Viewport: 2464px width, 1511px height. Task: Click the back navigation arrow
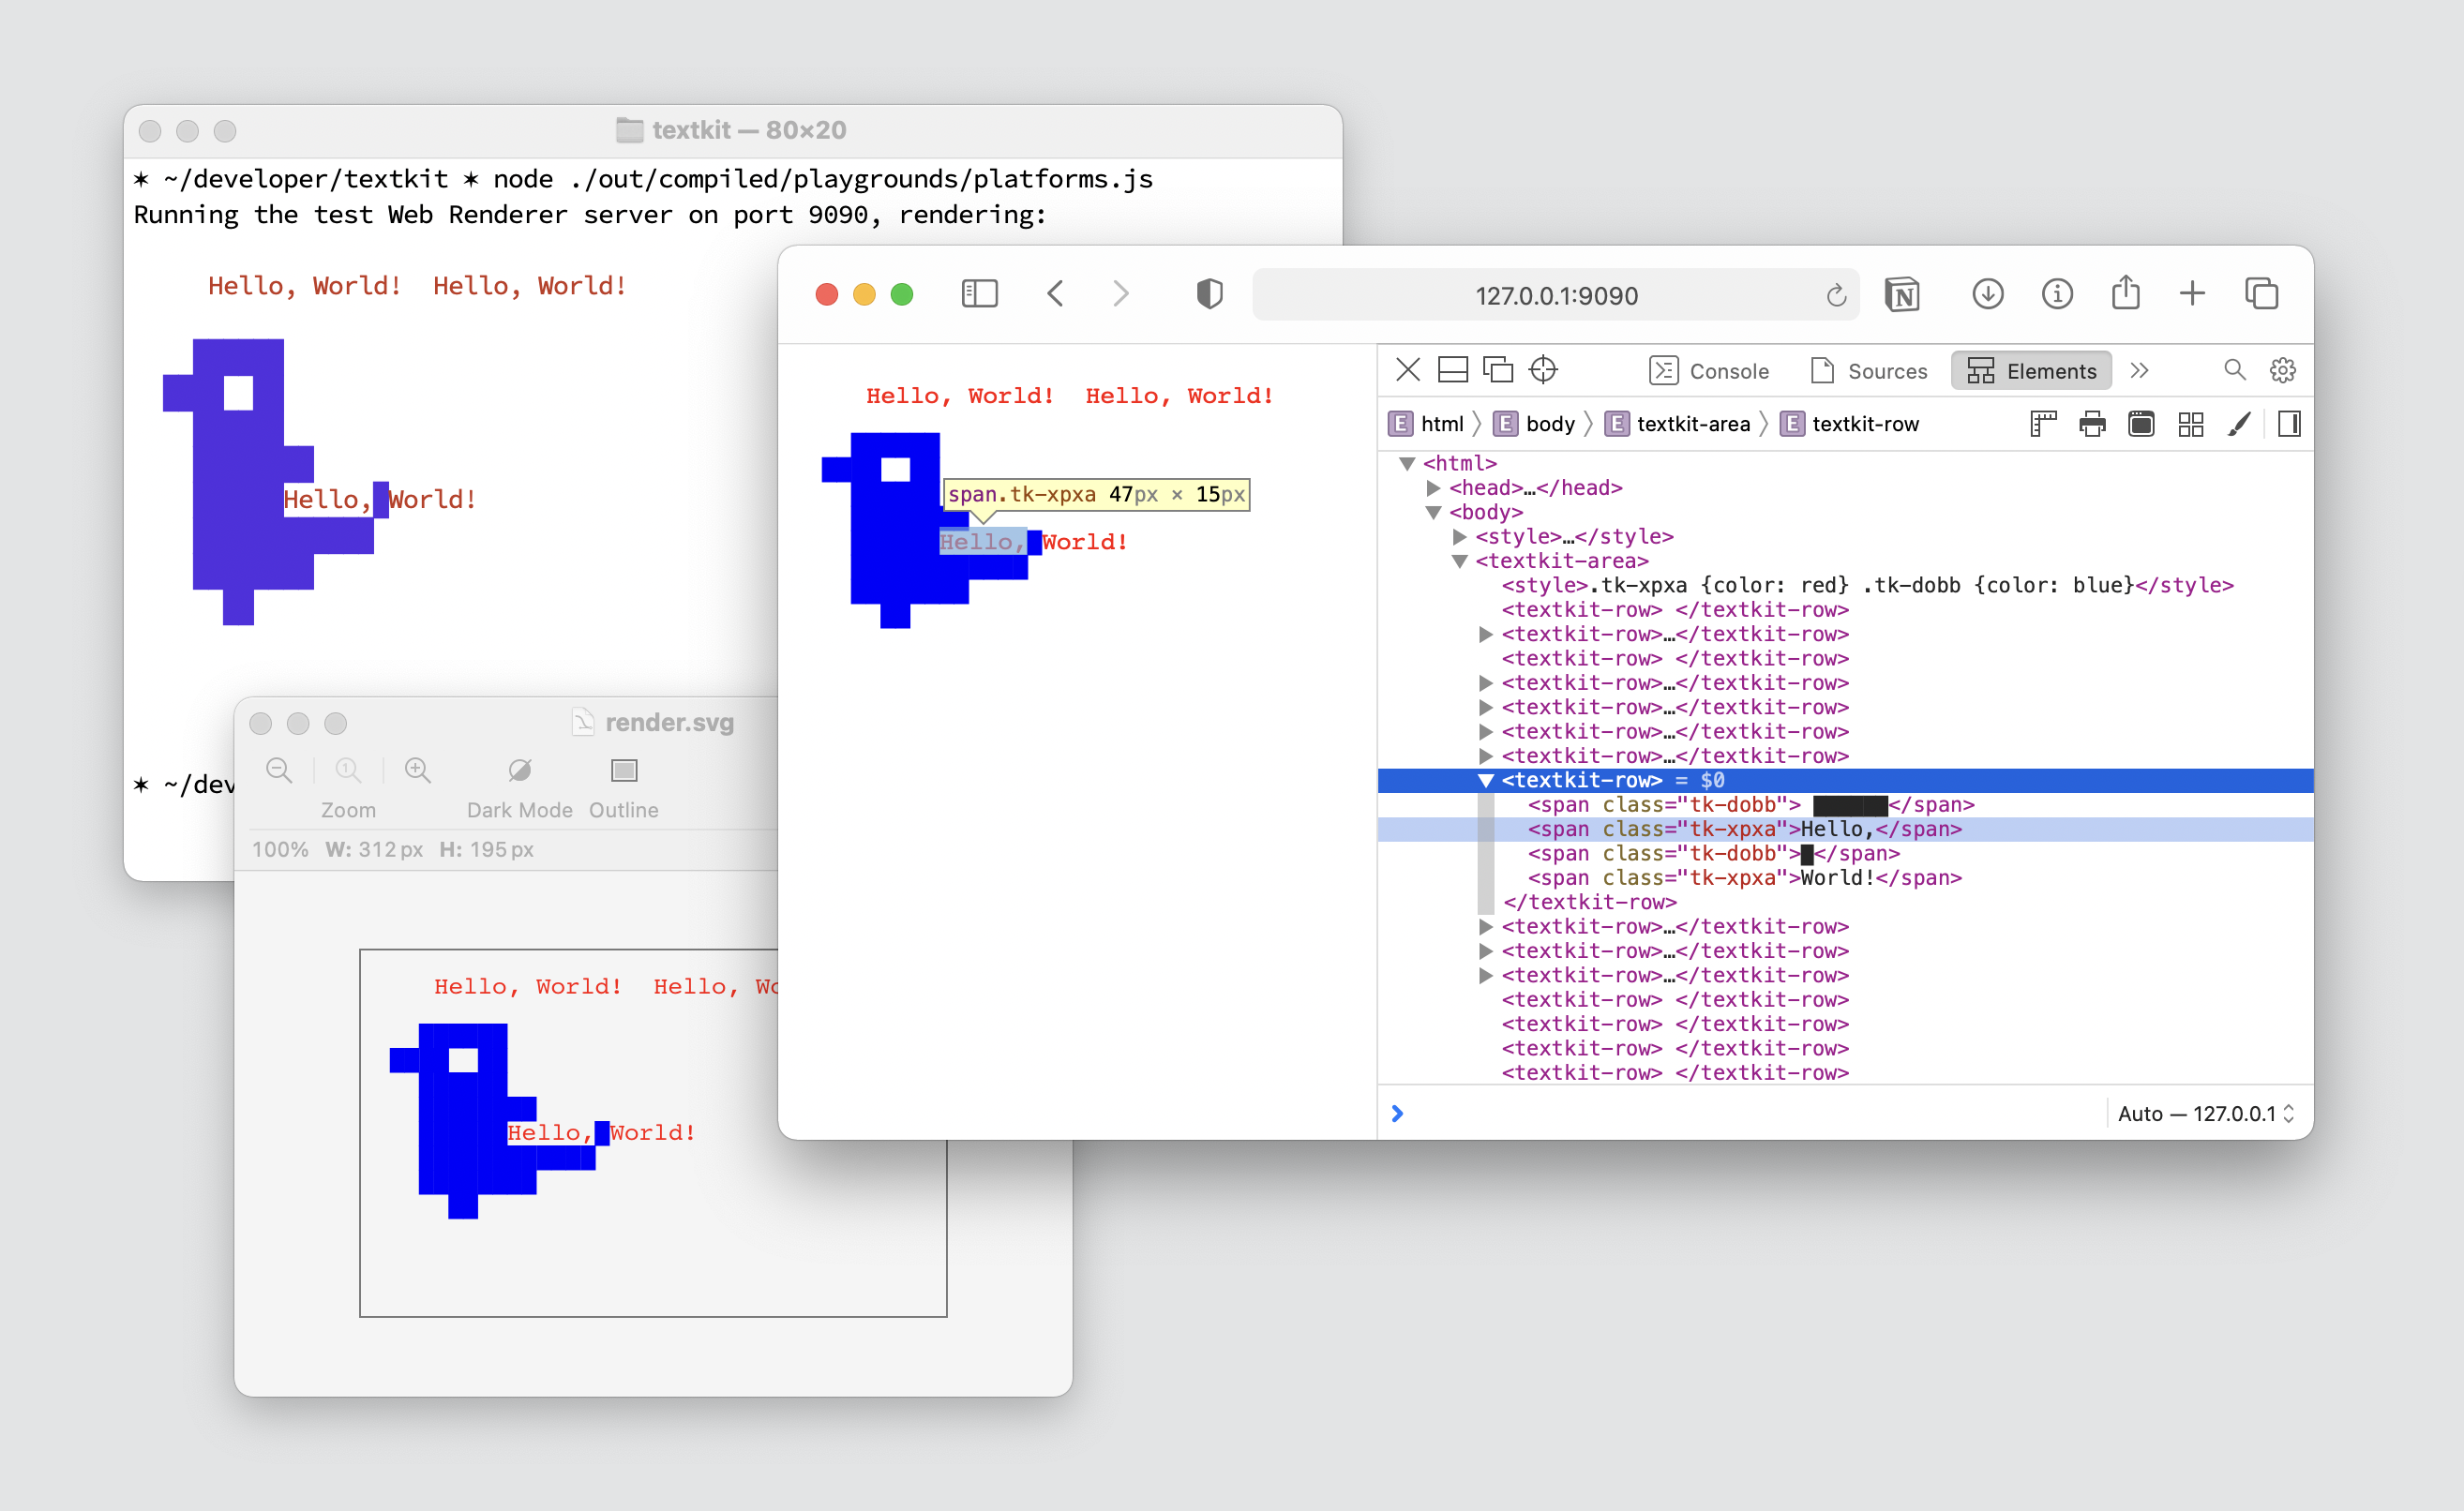pyautogui.click(x=1058, y=295)
